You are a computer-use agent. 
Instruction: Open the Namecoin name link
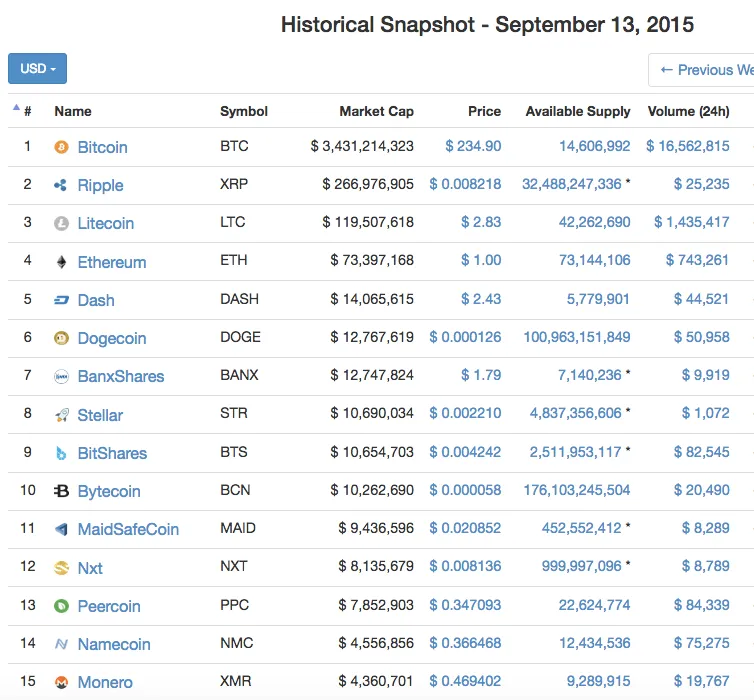(x=114, y=644)
